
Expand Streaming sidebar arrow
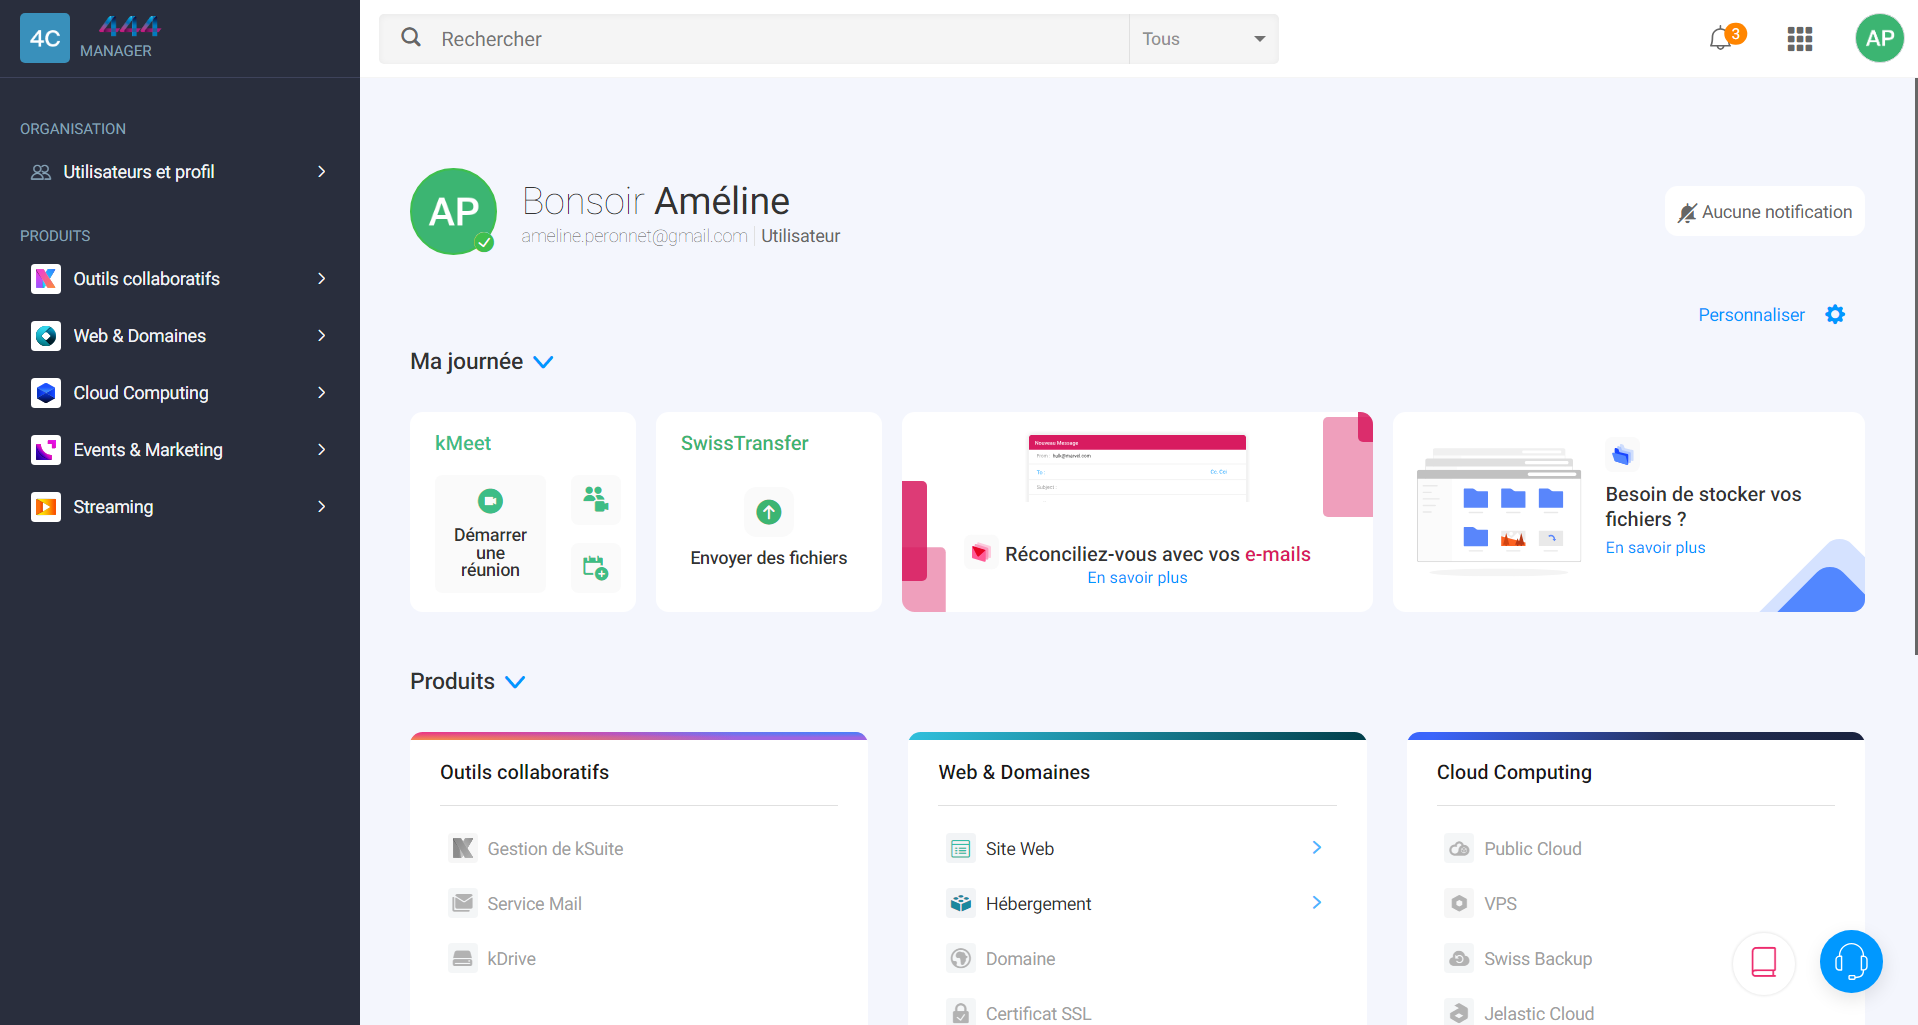(x=321, y=507)
